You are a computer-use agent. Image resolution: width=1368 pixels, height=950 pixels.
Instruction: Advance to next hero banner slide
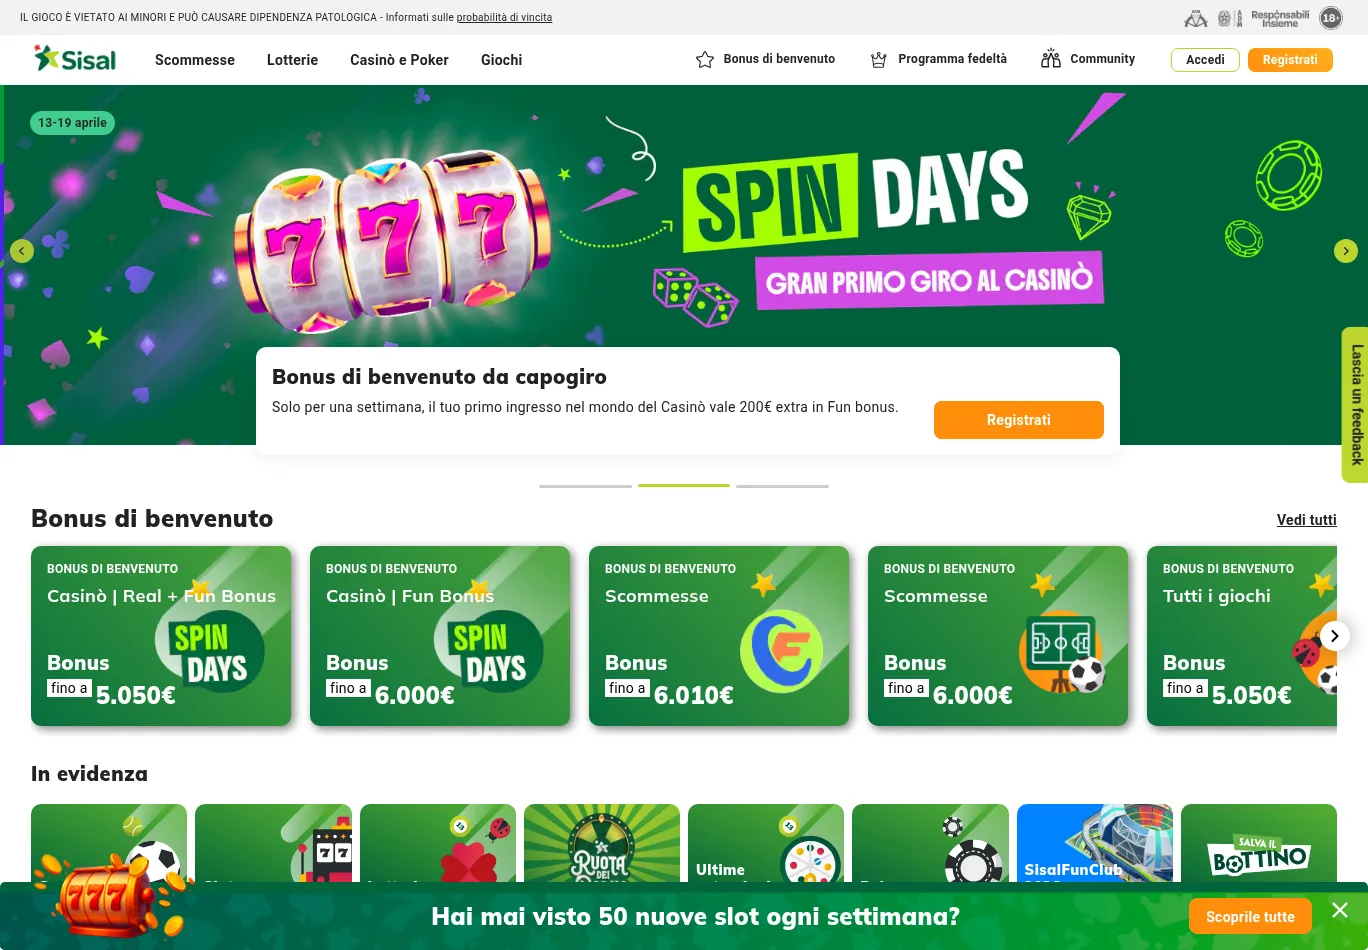click(1346, 251)
